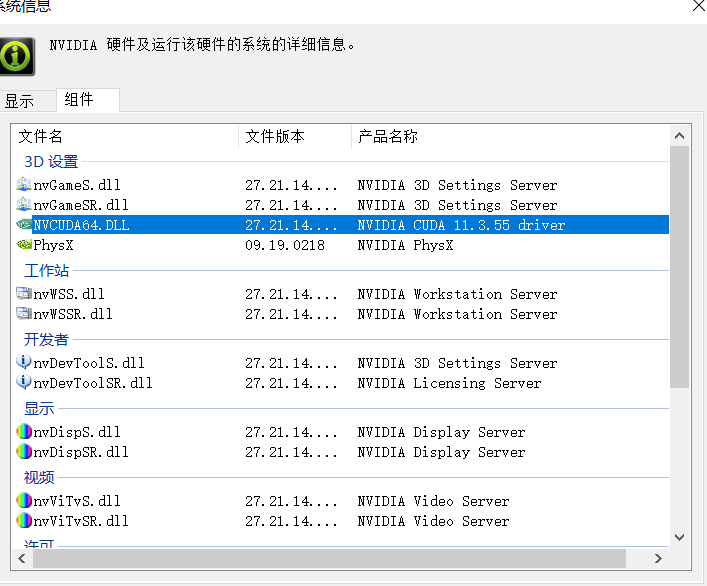
Task: Click NVCUDA64.DLL version 27.21.14....
Action: click(x=291, y=225)
